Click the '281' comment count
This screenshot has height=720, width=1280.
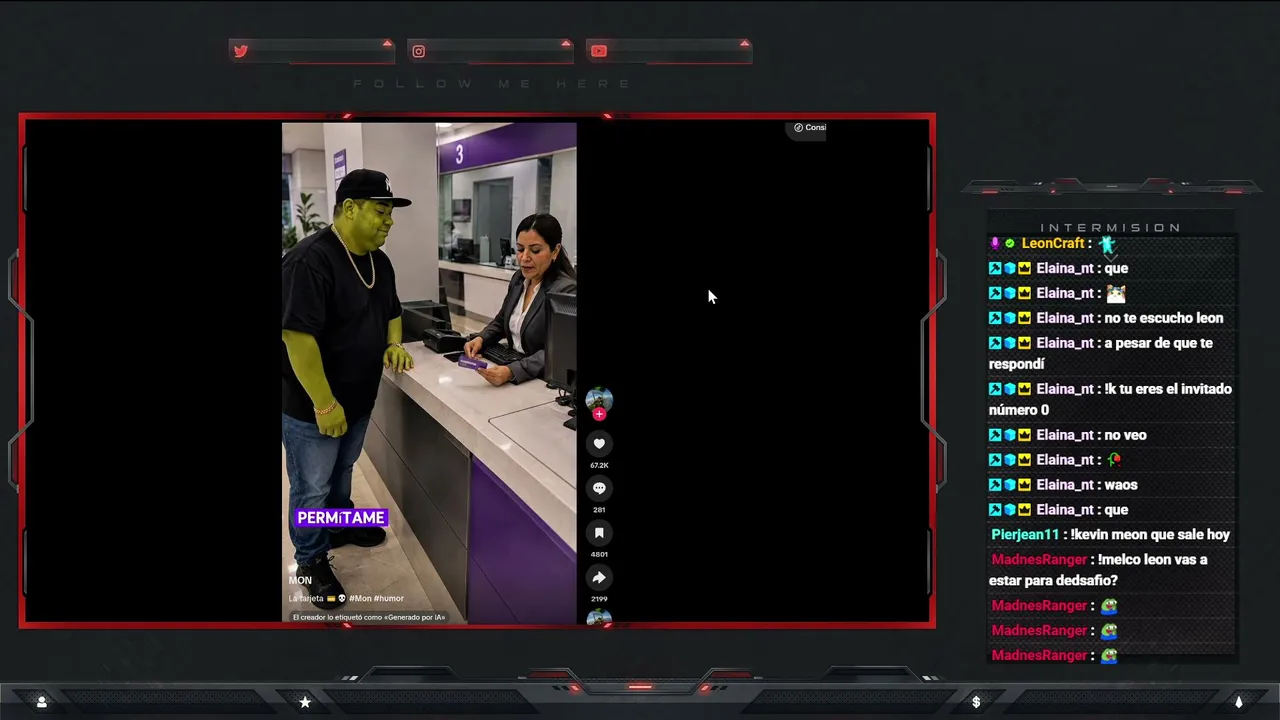[x=599, y=510]
